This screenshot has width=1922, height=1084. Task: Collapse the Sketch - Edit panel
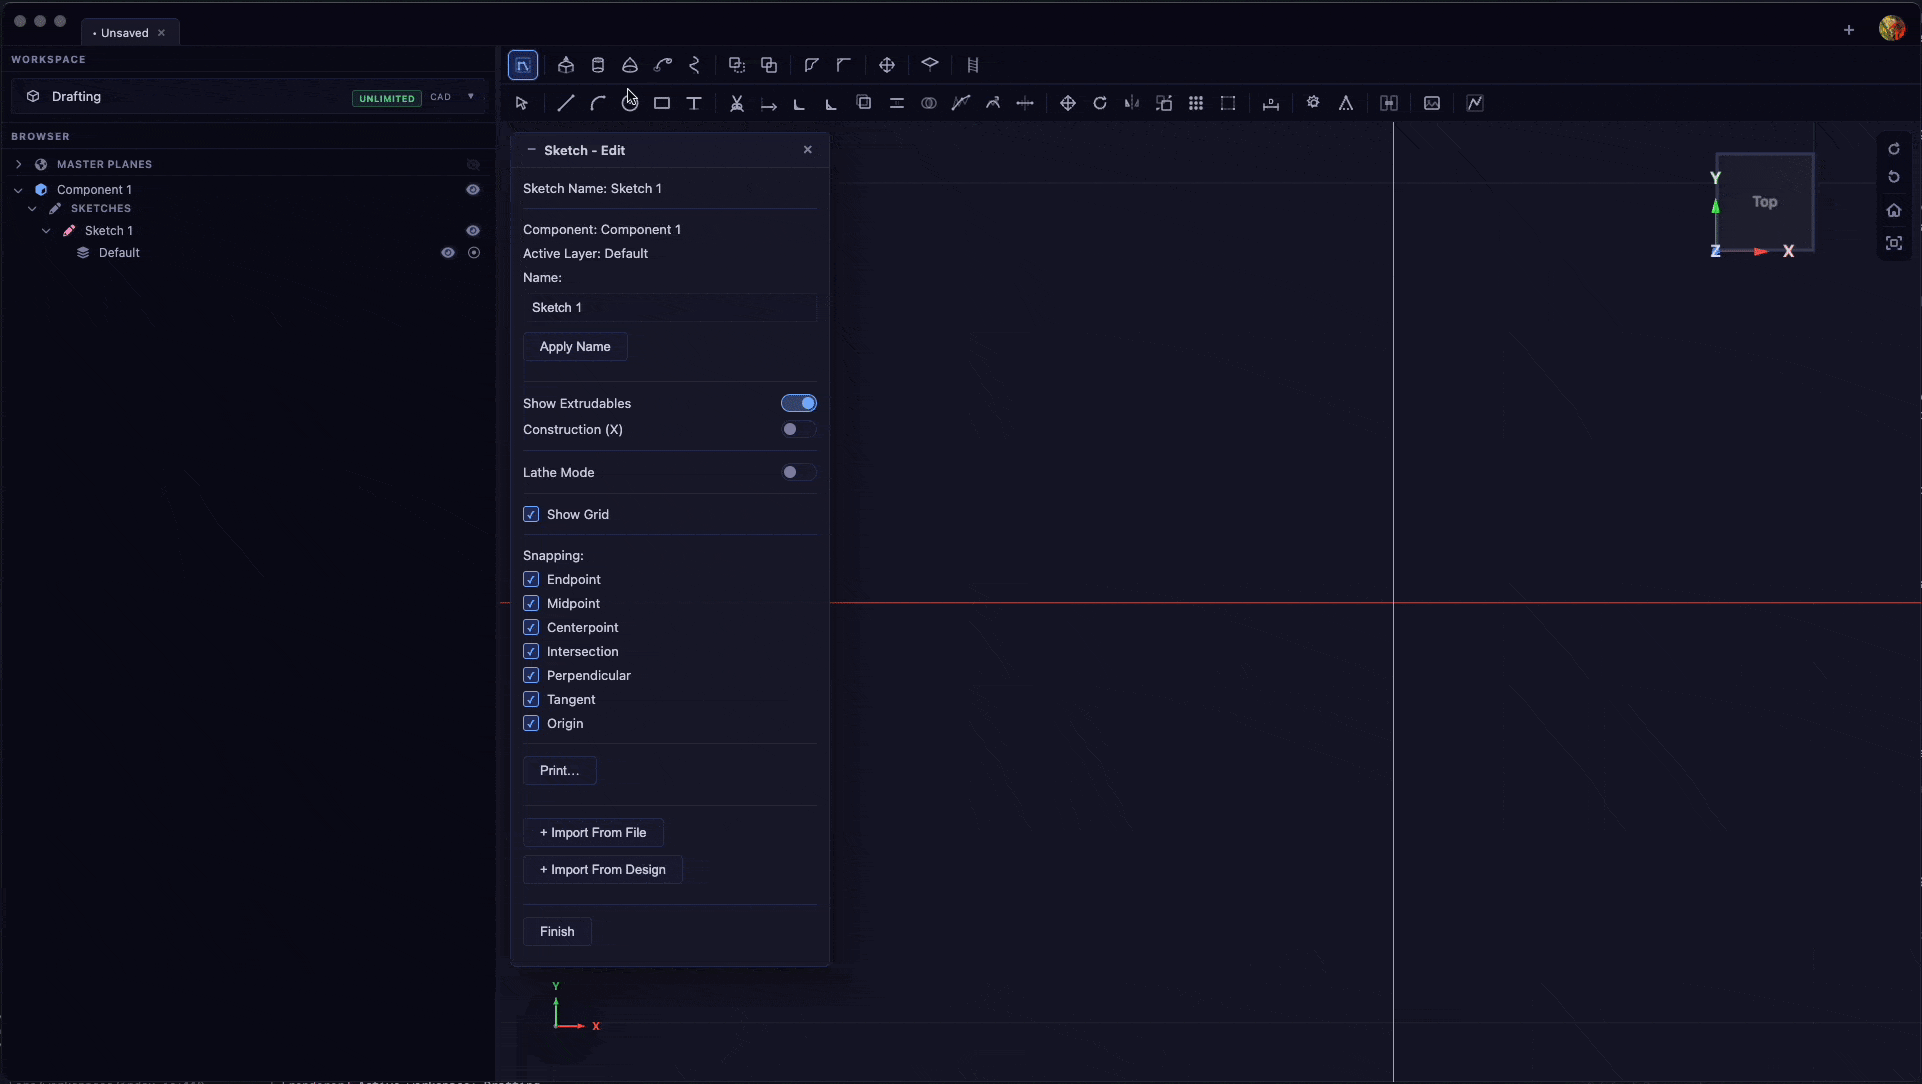[x=531, y=150]
